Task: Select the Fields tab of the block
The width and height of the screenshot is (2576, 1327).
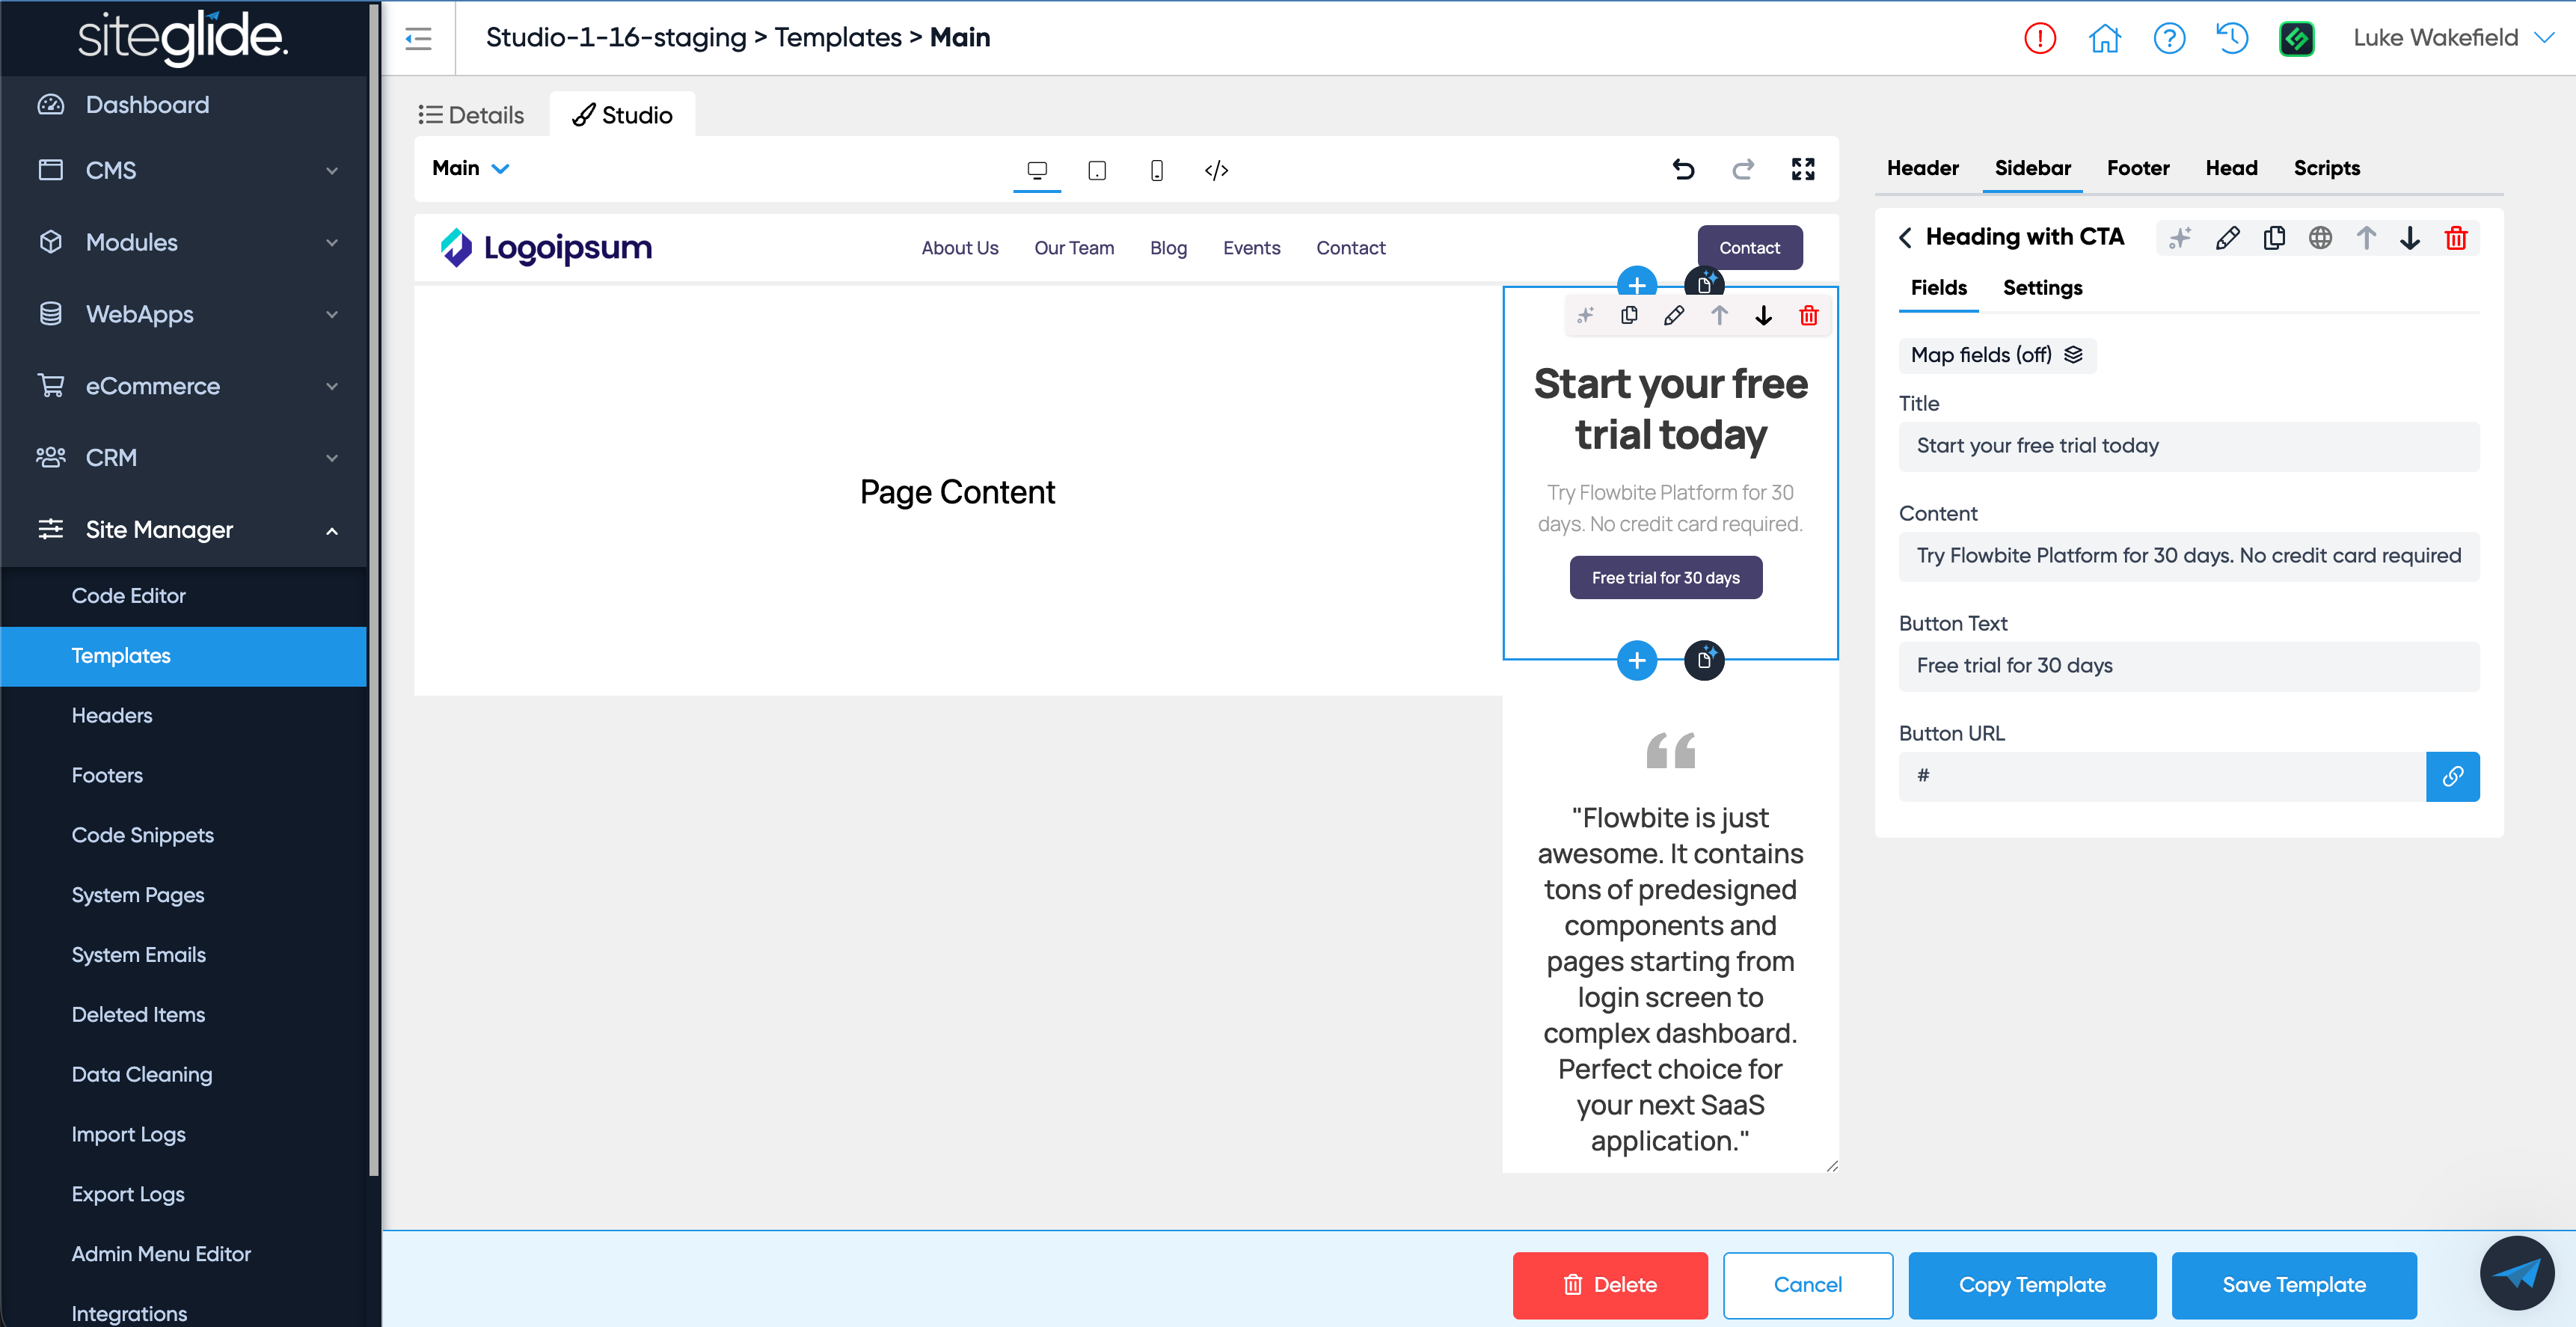Action: [1938, 288]
